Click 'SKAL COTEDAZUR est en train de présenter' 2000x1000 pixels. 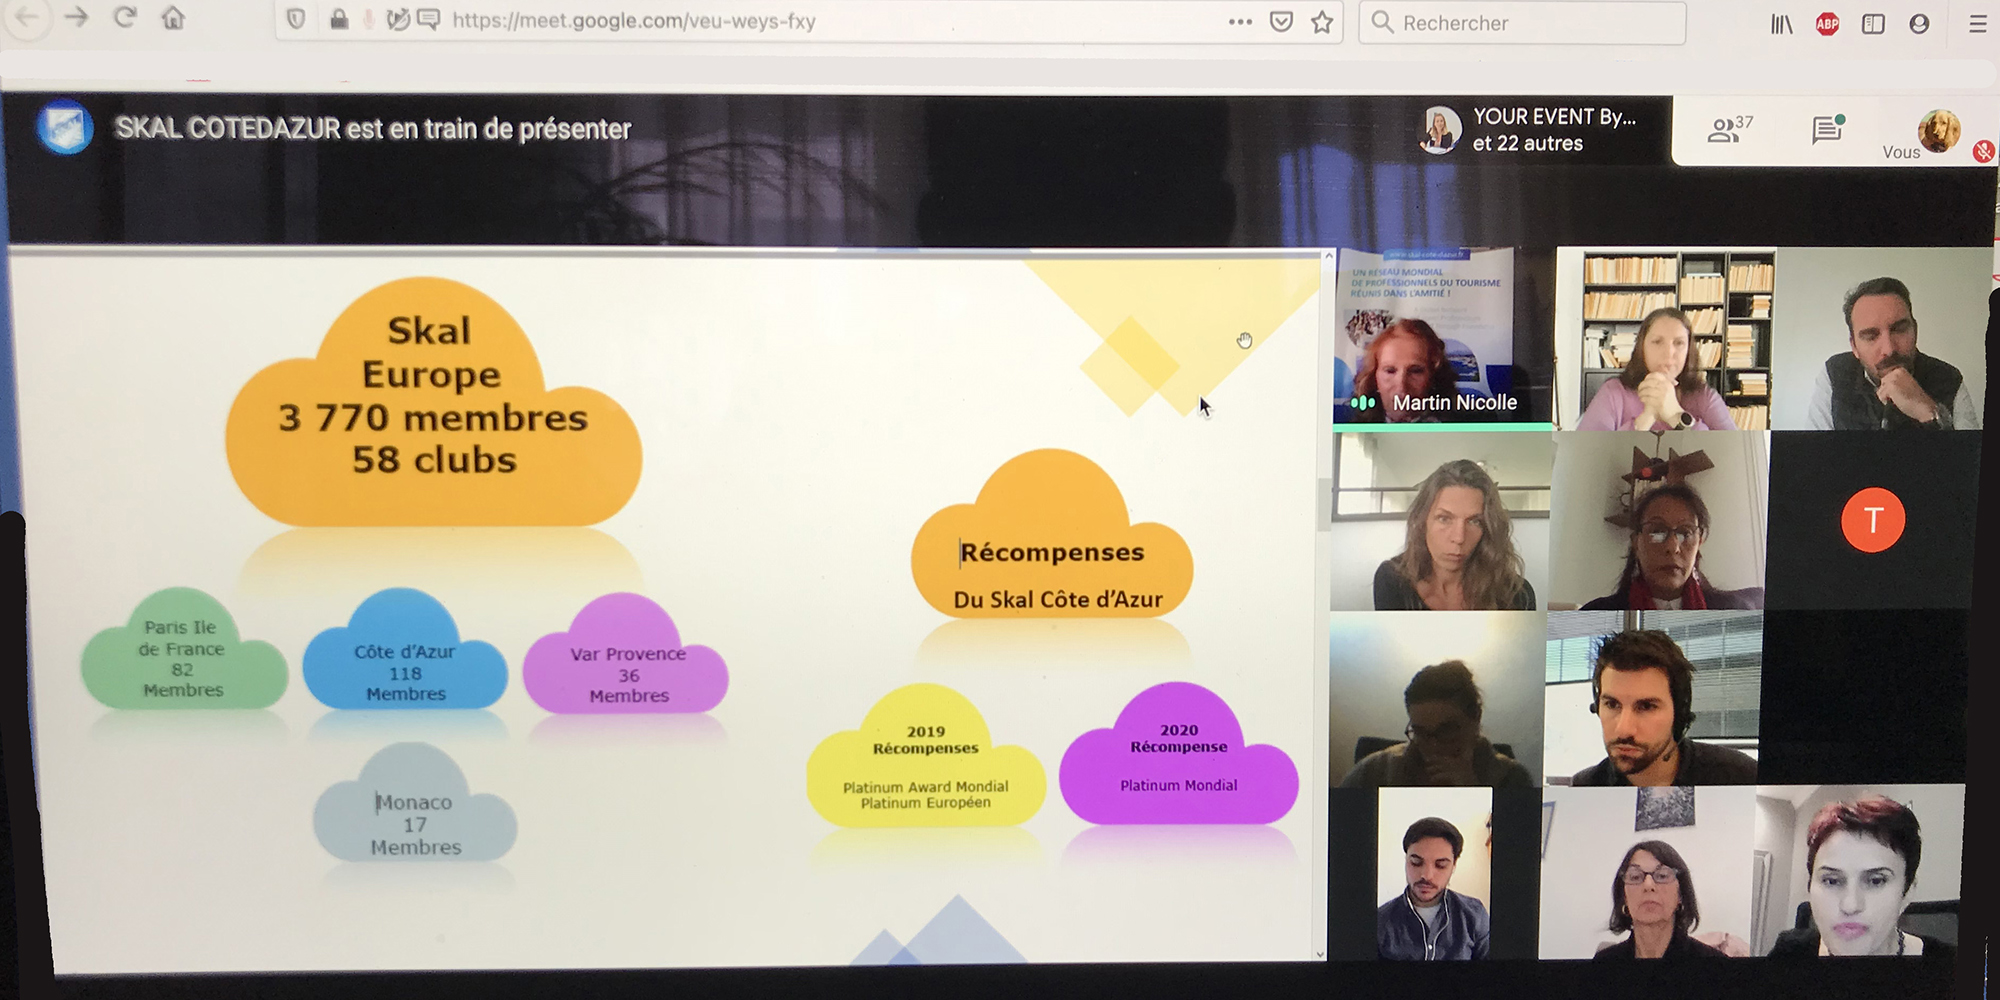tap(373, 129)
